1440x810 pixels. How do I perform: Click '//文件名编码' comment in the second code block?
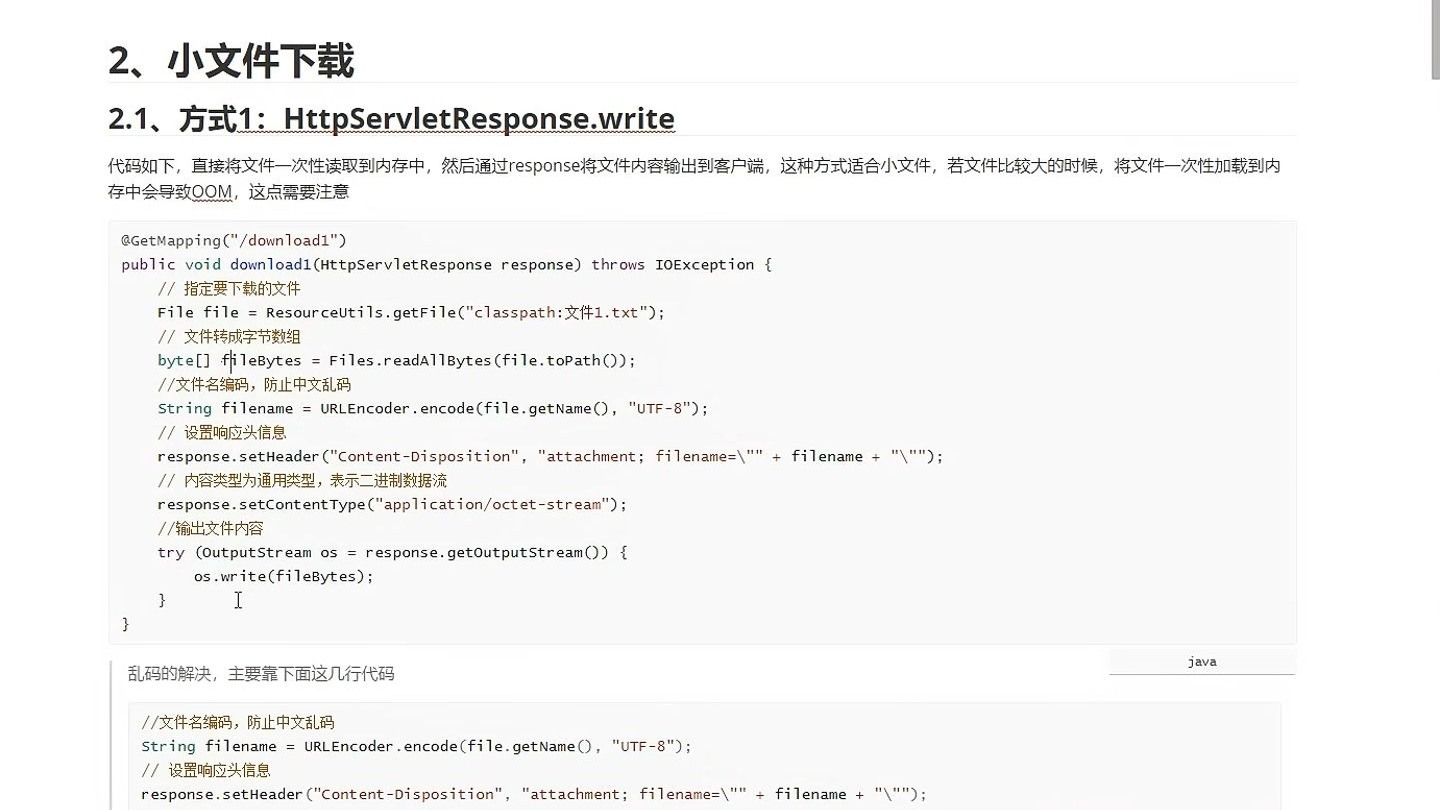238,722
